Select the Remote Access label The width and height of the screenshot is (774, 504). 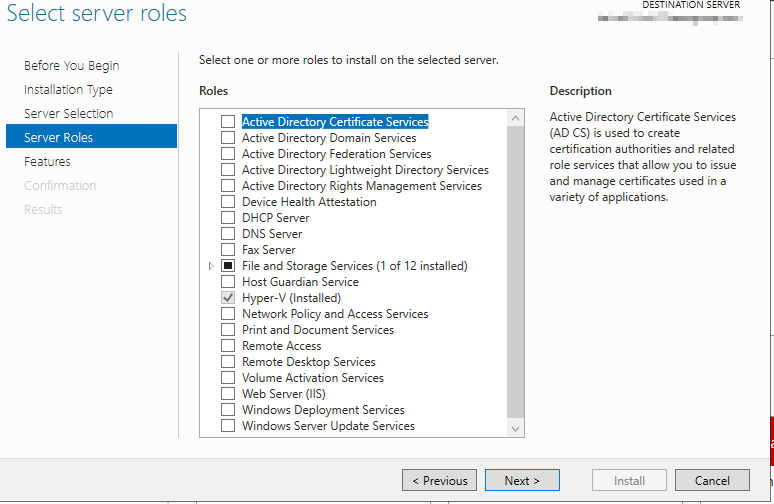281,346
